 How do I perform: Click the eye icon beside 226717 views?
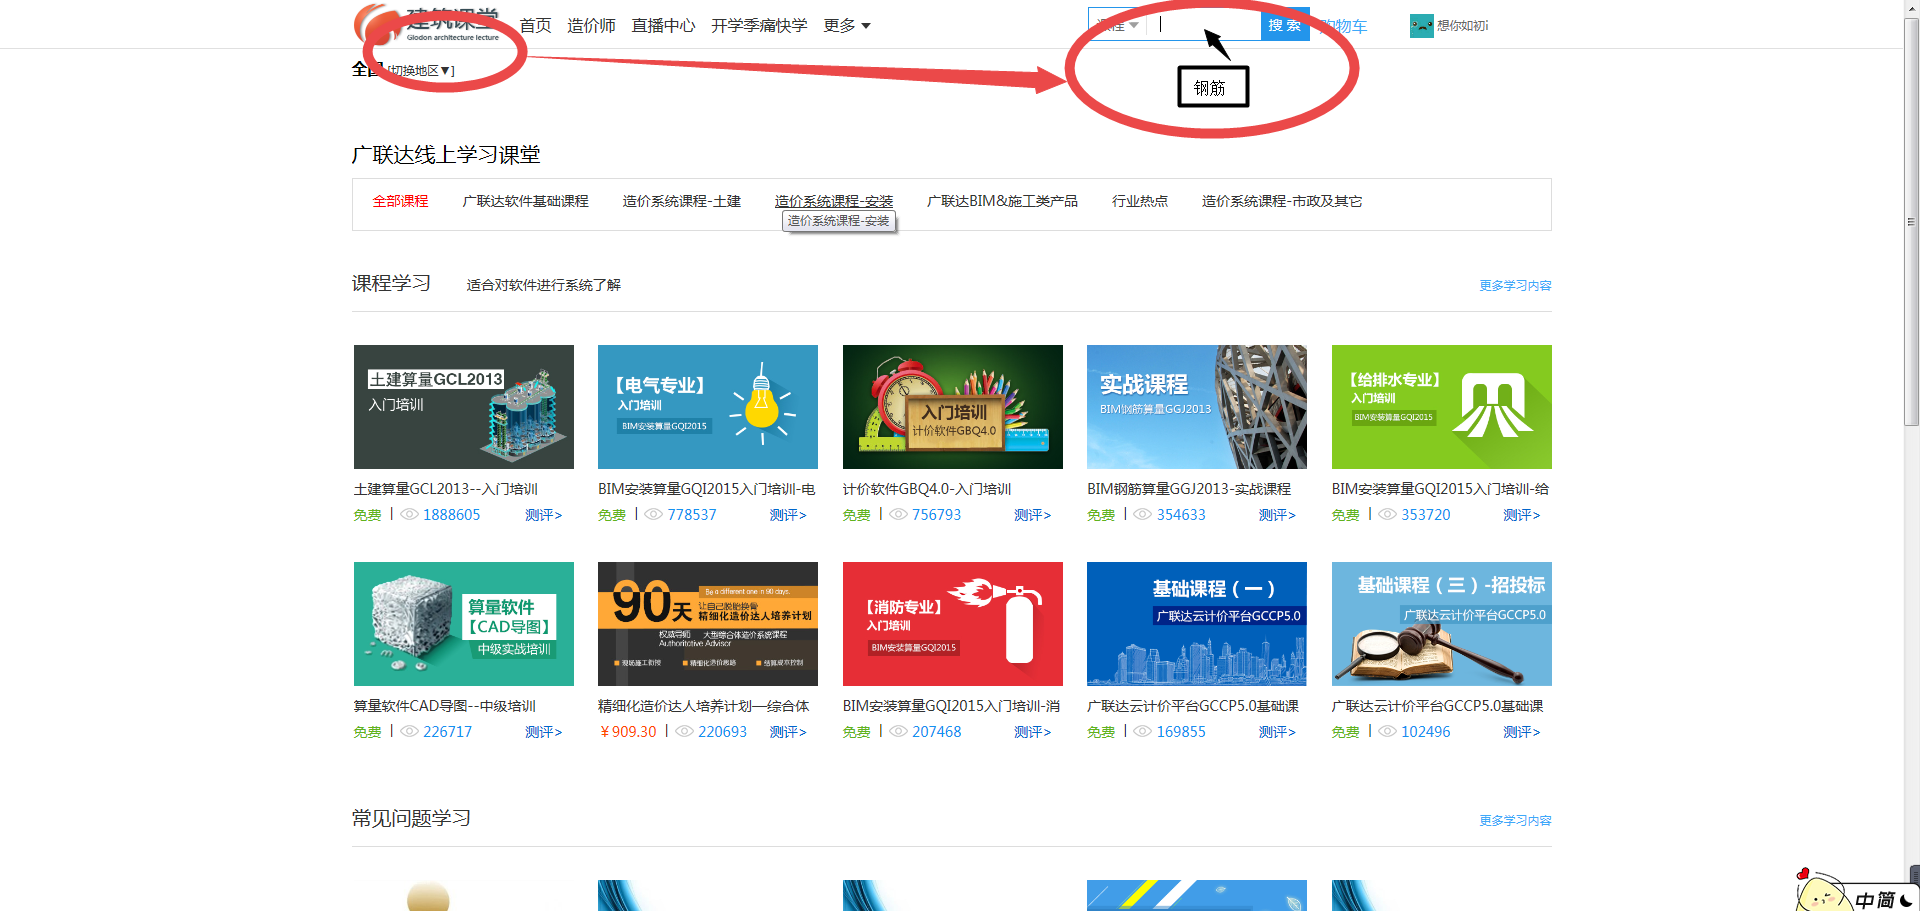pos(409,731)
